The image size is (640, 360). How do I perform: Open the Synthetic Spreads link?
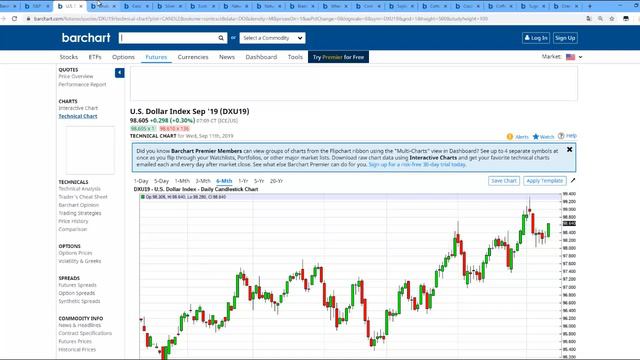(79, 301)
